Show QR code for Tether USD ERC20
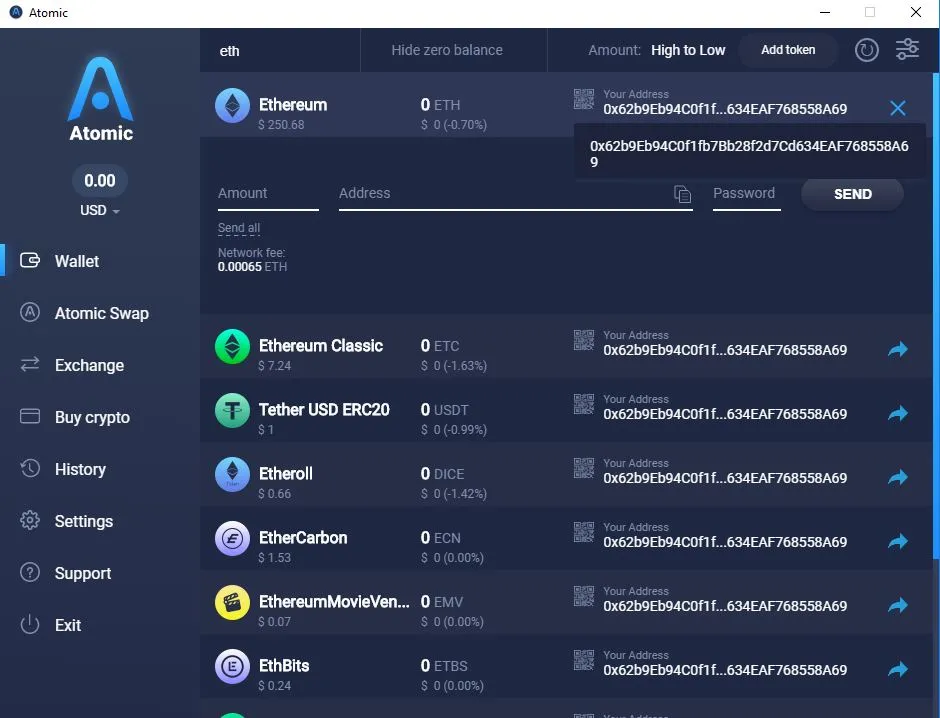 pos(583,405)
